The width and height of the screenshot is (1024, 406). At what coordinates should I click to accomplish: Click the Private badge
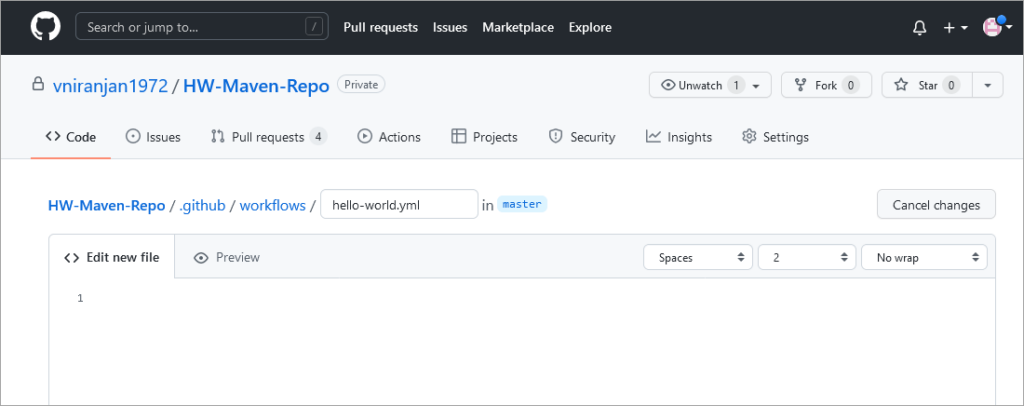[x=361, y=84]
